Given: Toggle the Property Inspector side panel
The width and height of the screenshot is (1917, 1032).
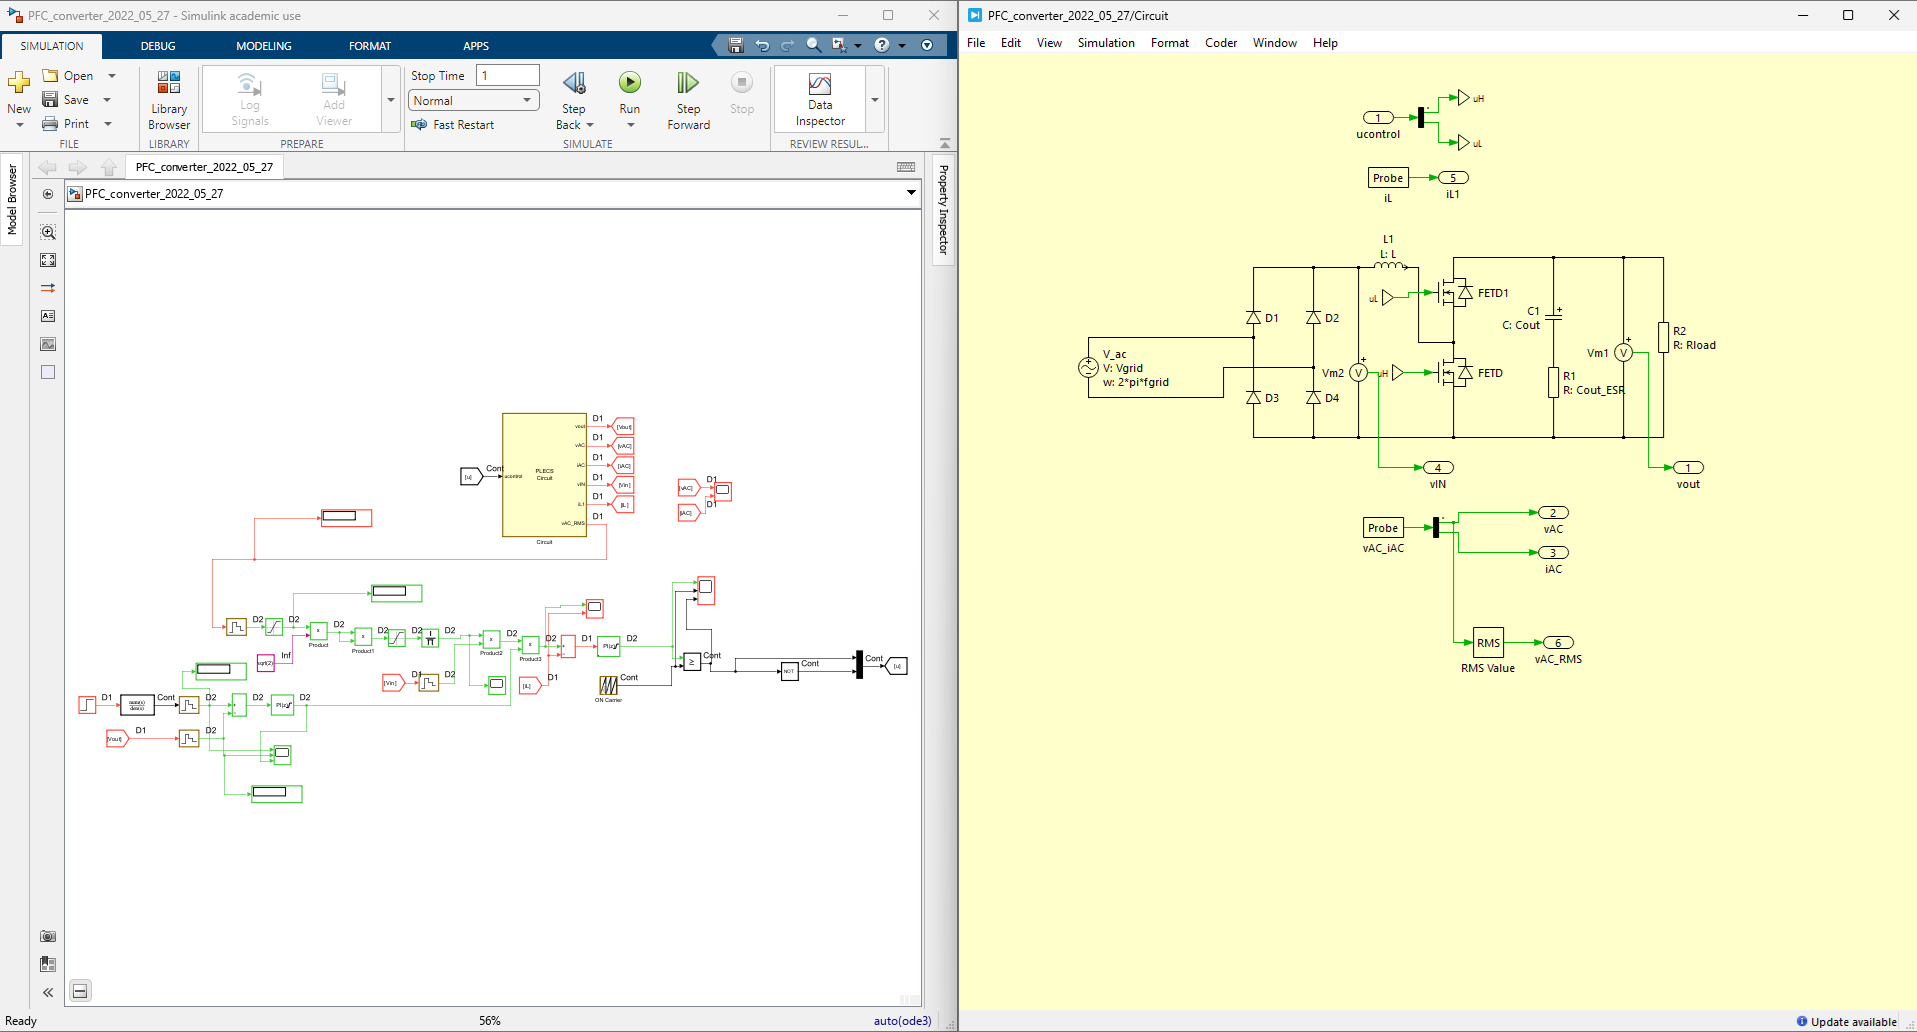Looking at the screenshot, I should click(x=943, y=210).
